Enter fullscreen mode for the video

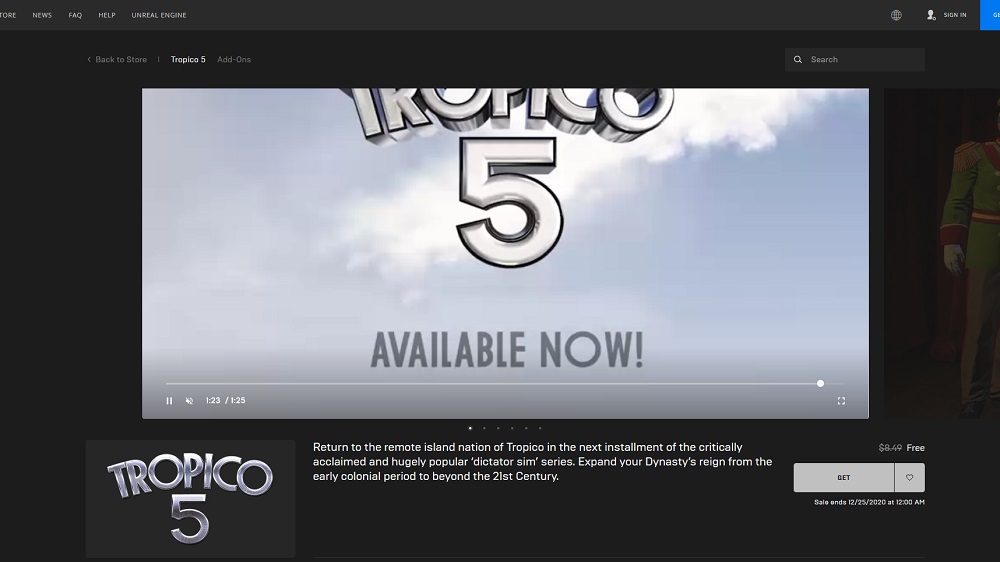[x=841, y=401]
